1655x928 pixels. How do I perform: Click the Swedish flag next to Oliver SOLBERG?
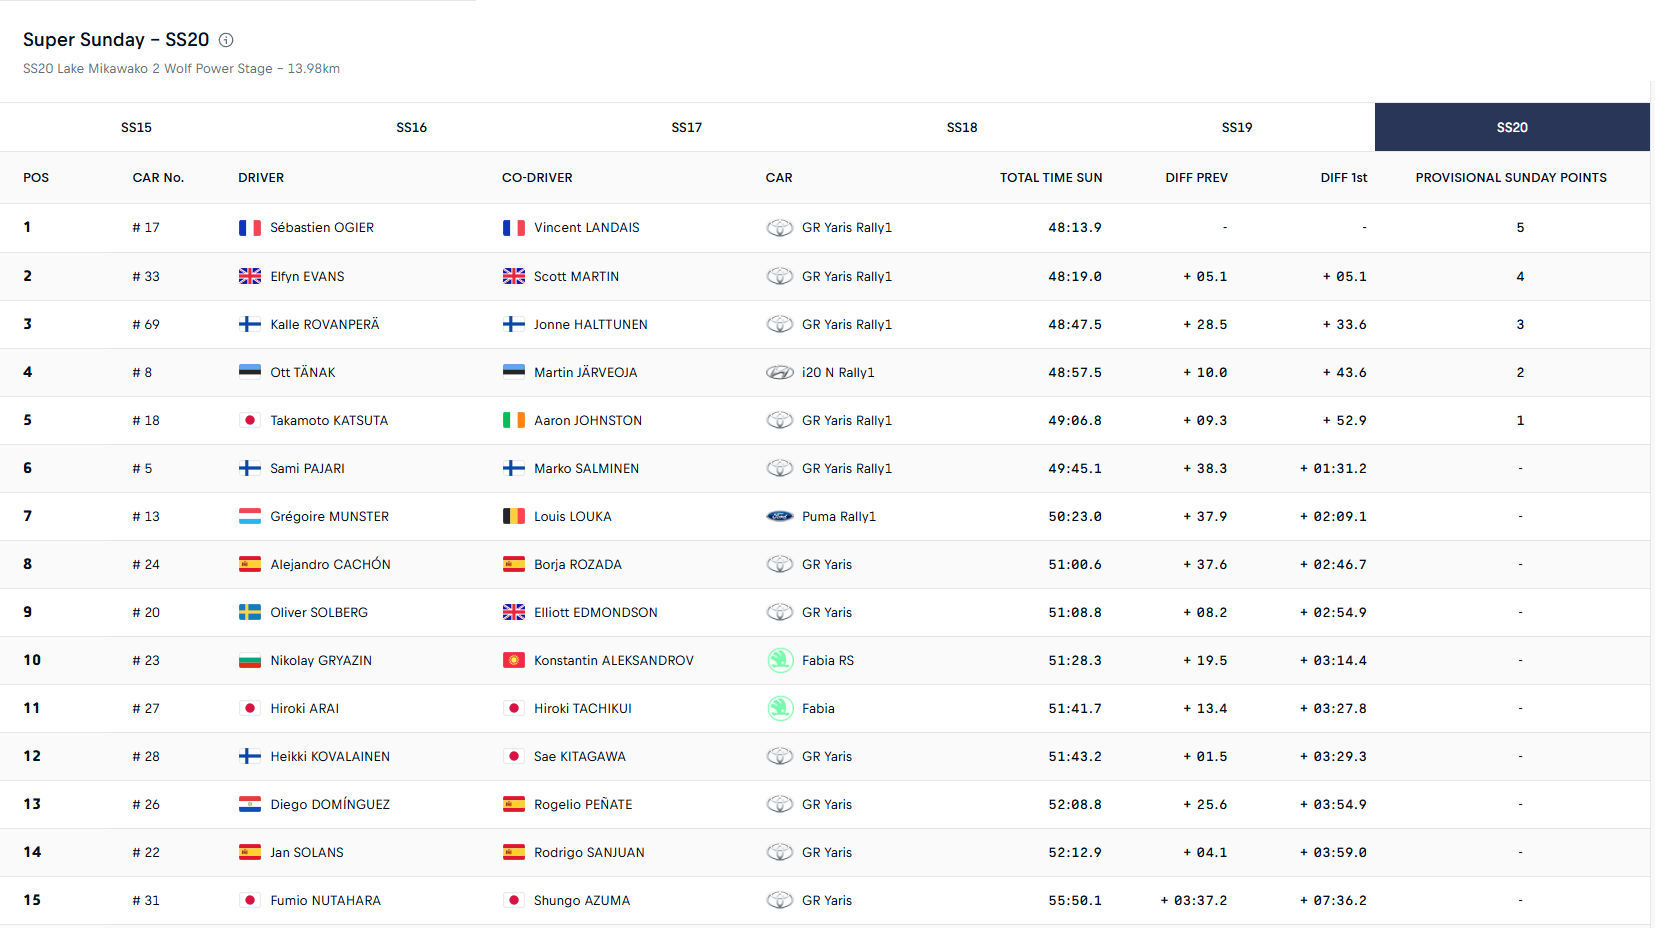pyautogui.click(x=249, y=612)
